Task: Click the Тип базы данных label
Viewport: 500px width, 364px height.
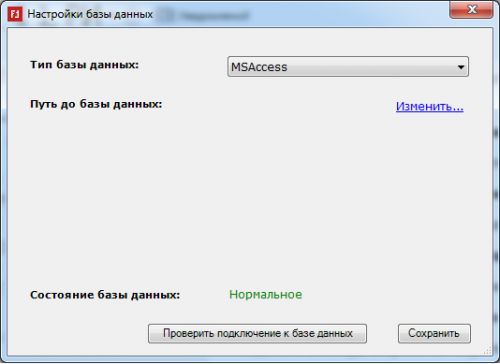Action: coord(84,64)
